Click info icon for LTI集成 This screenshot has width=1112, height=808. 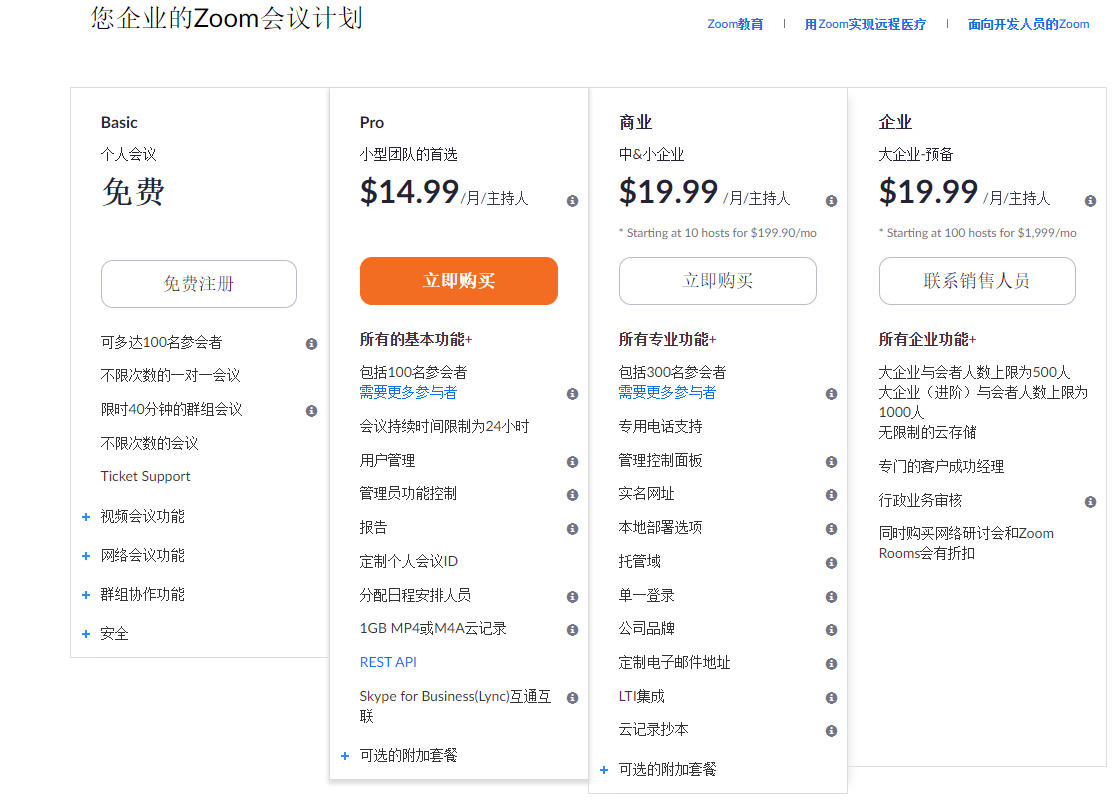pos(831,697)
